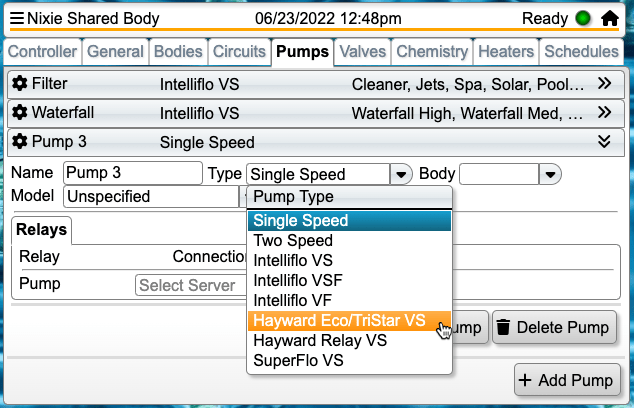Click the Ready status text
The image size is (634, 408).
point(545,19)
